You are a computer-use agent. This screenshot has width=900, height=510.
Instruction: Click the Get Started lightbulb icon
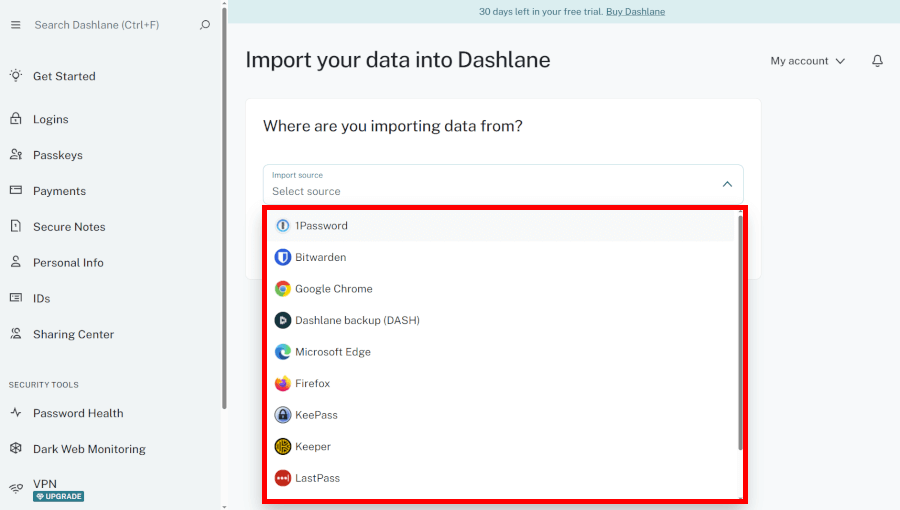(16, 75)
